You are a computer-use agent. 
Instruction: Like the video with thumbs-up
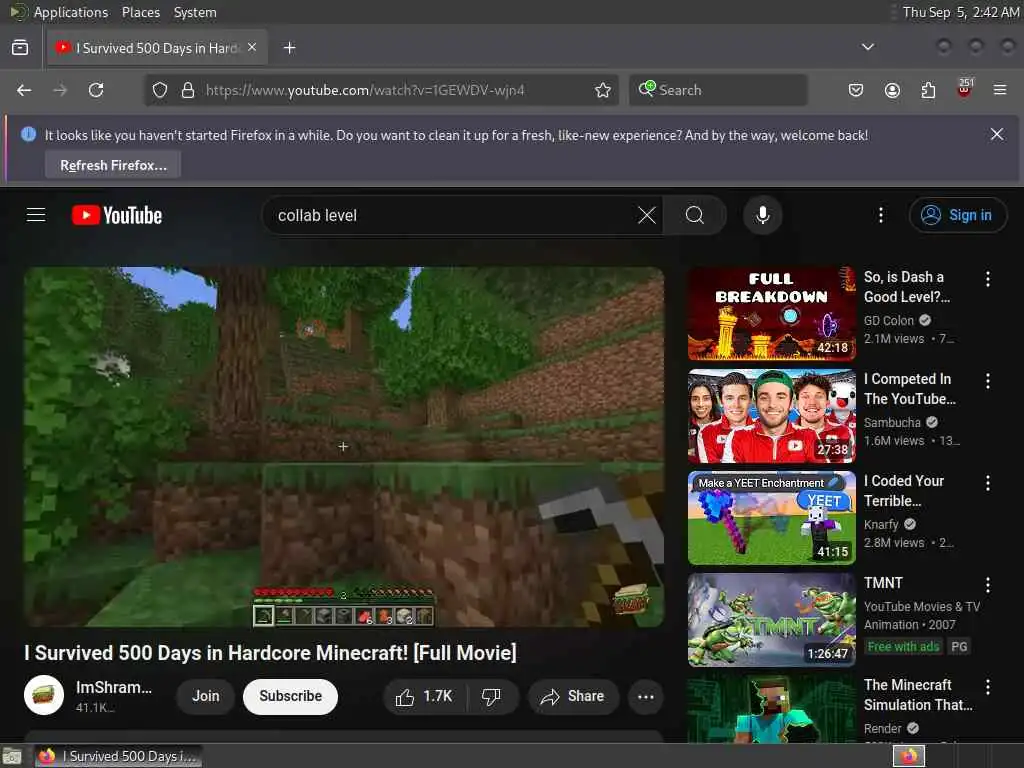(x=424, y=696)
